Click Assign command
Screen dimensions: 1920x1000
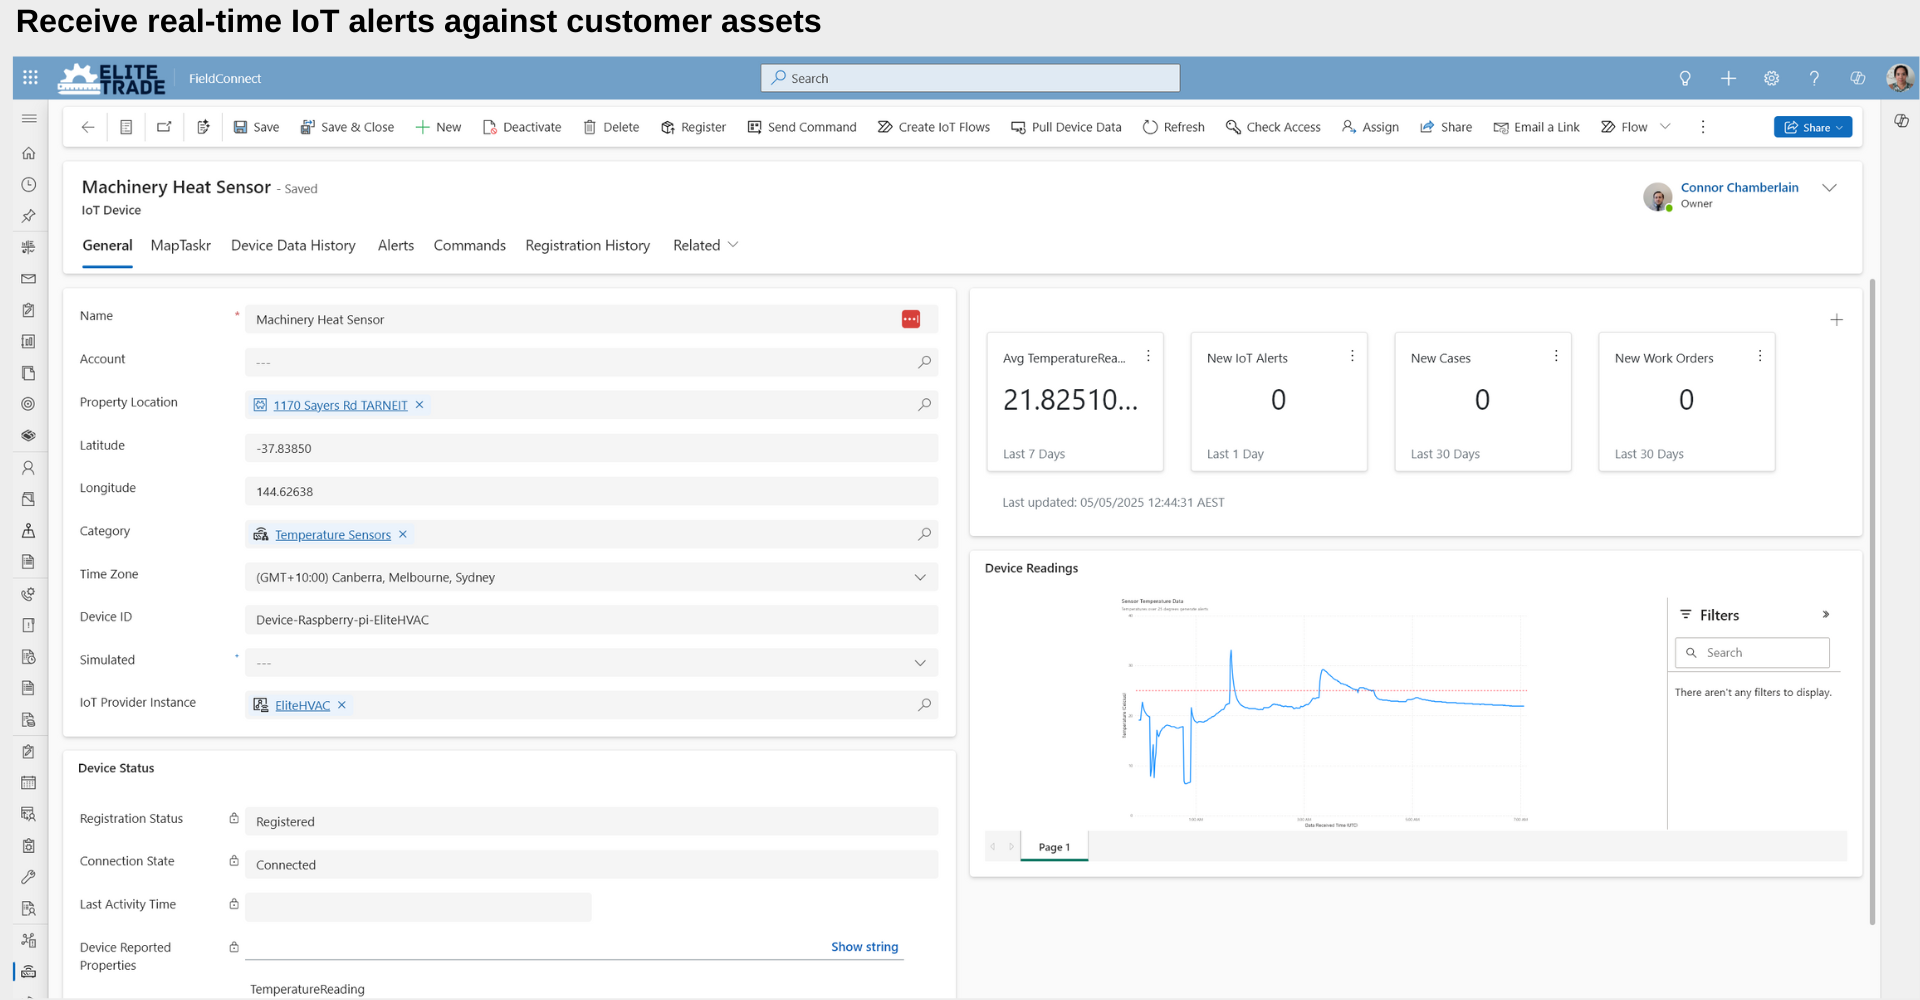click(1370, 127)
